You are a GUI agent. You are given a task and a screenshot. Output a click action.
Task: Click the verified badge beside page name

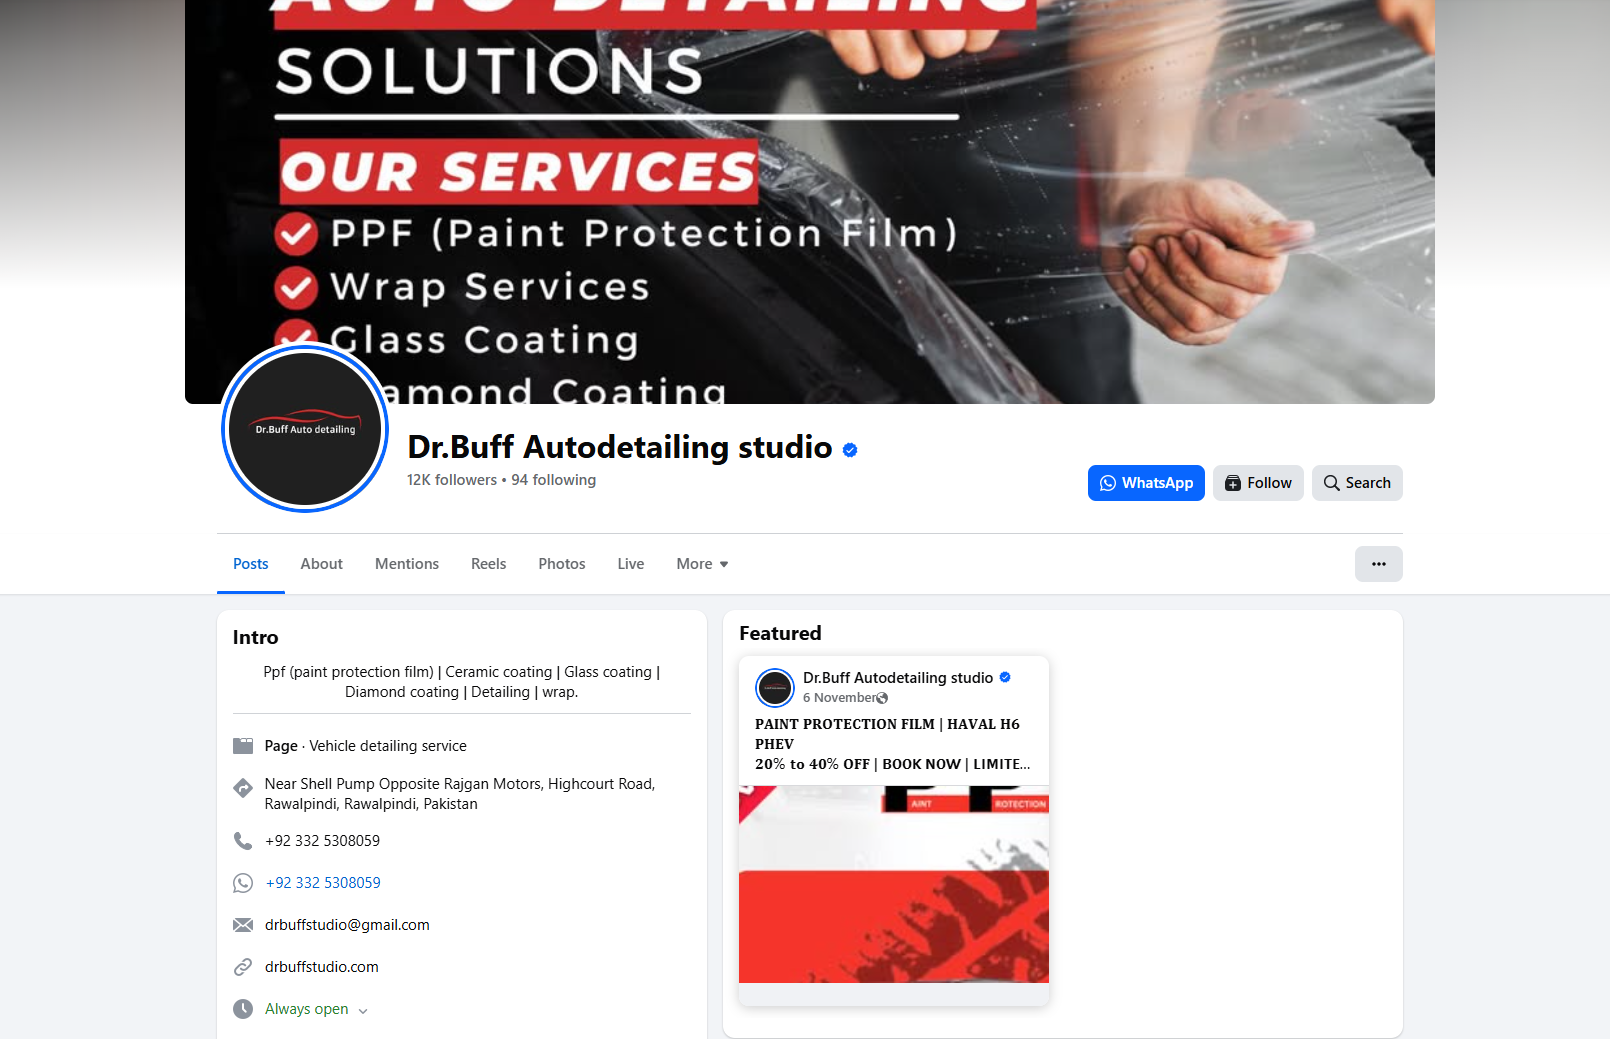point(850,450)
